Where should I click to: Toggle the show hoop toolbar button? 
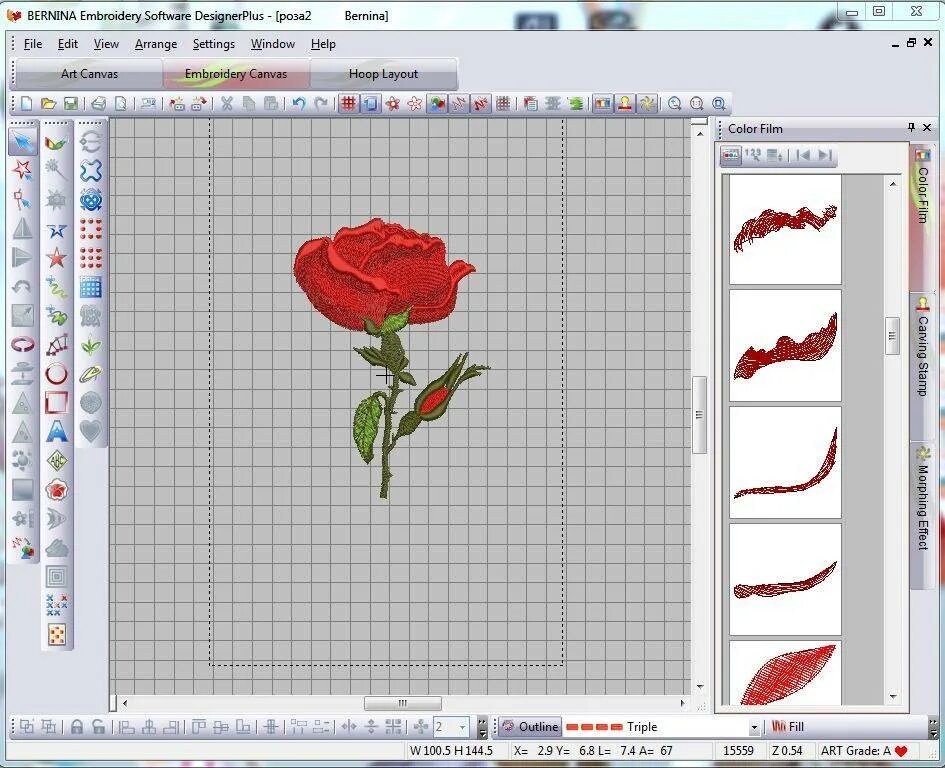371,104
